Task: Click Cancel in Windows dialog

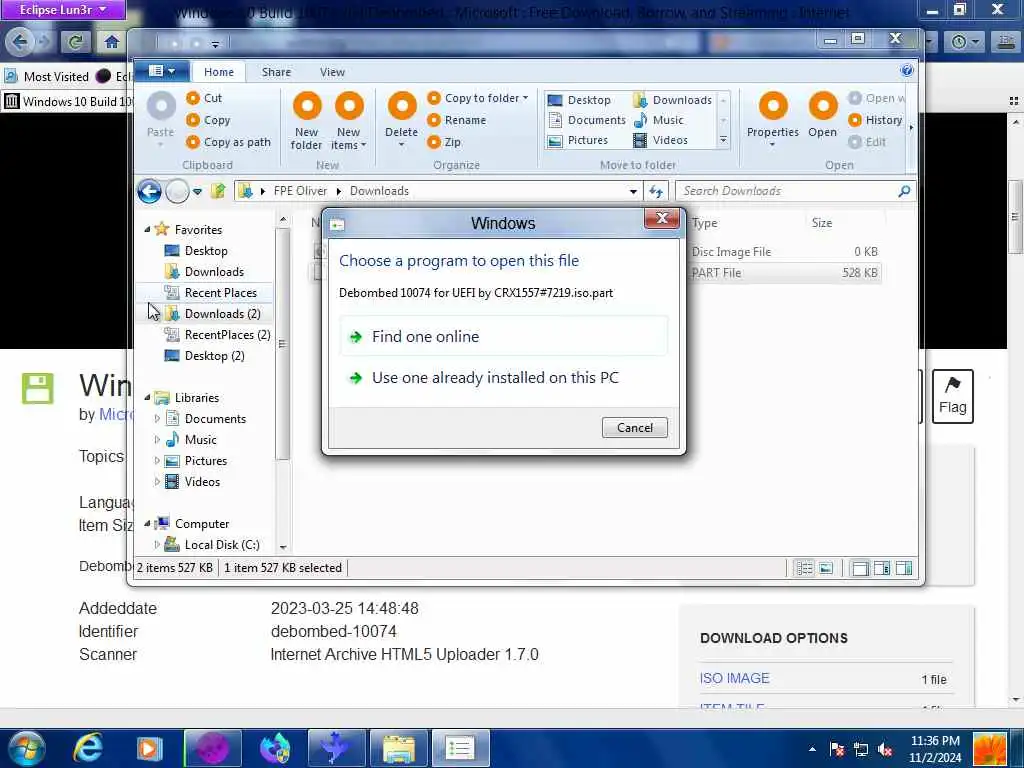Action: tap(634, 428)
